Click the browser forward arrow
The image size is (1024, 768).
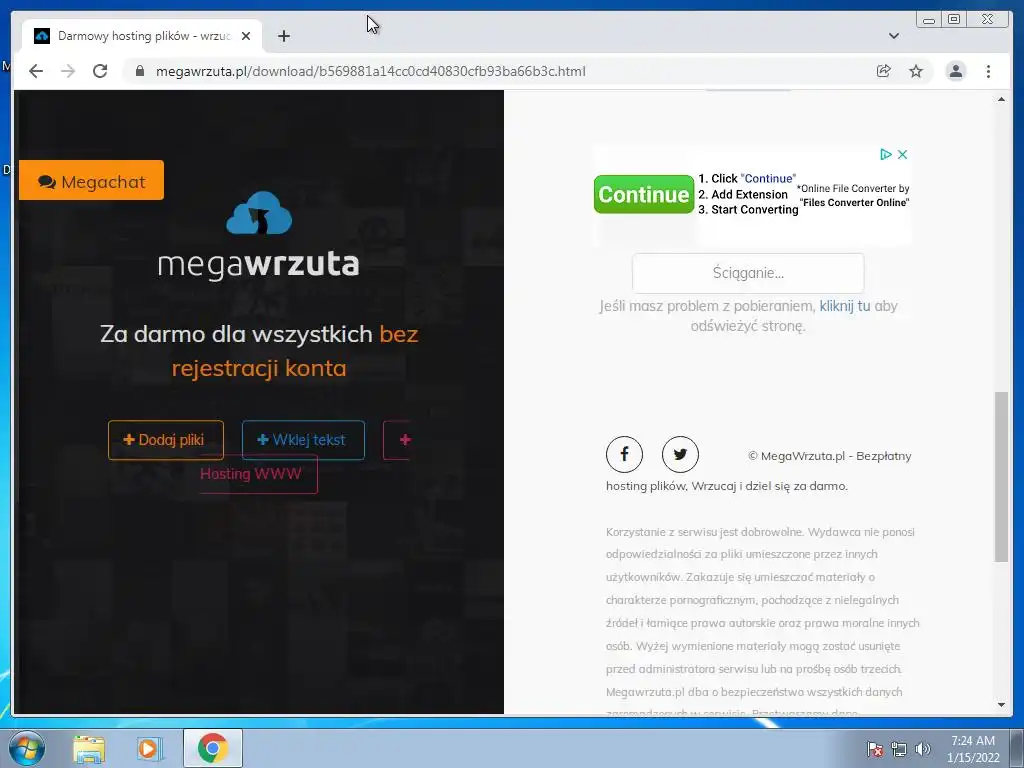pos(68,71)
